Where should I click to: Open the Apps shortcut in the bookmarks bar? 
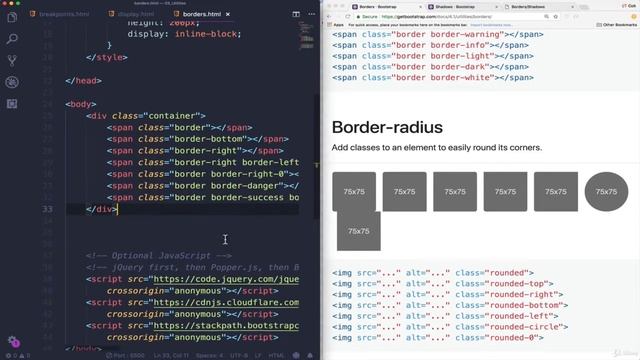(x=336, y=25)
